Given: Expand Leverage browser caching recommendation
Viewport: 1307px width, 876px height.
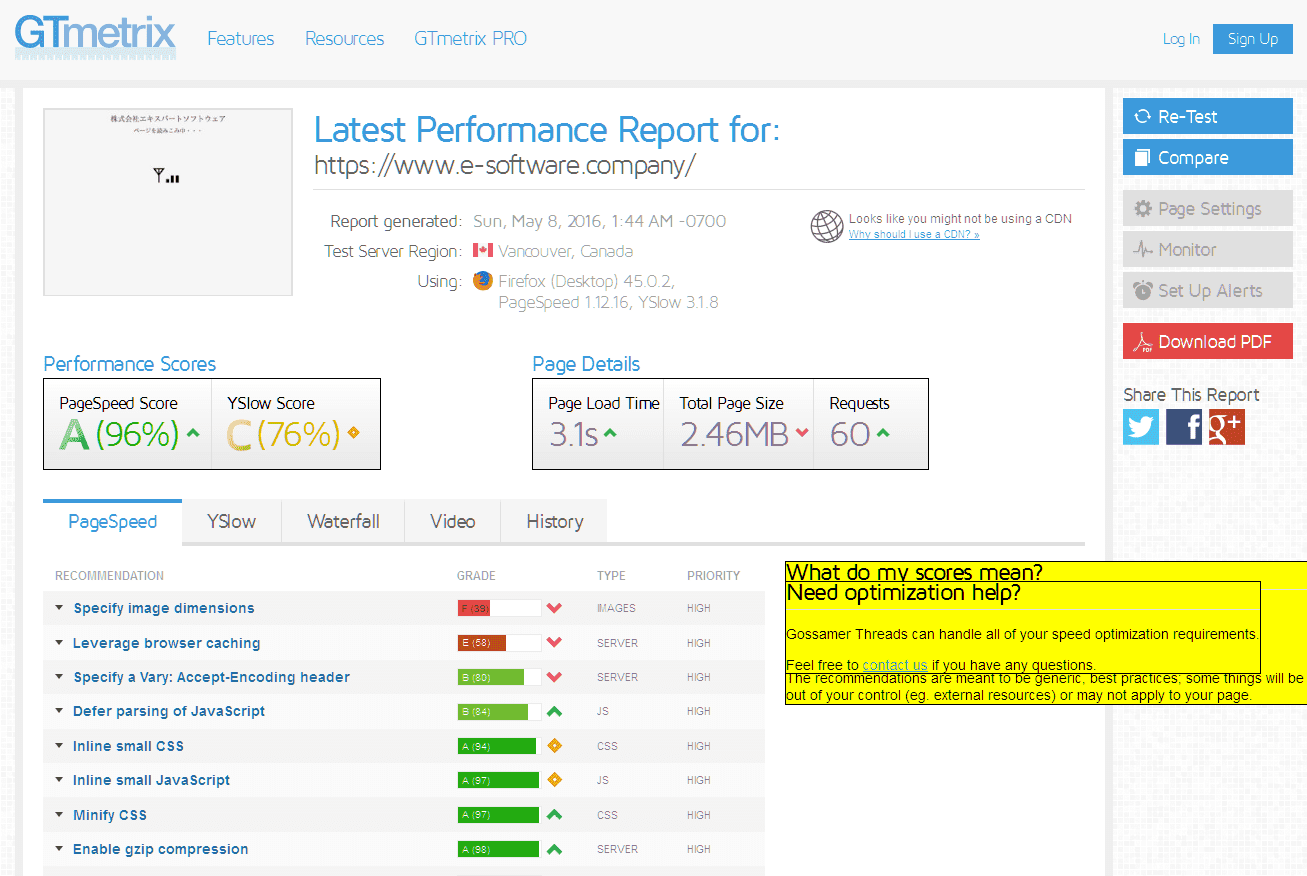Looking at the screenshot, I should (59, 643).
